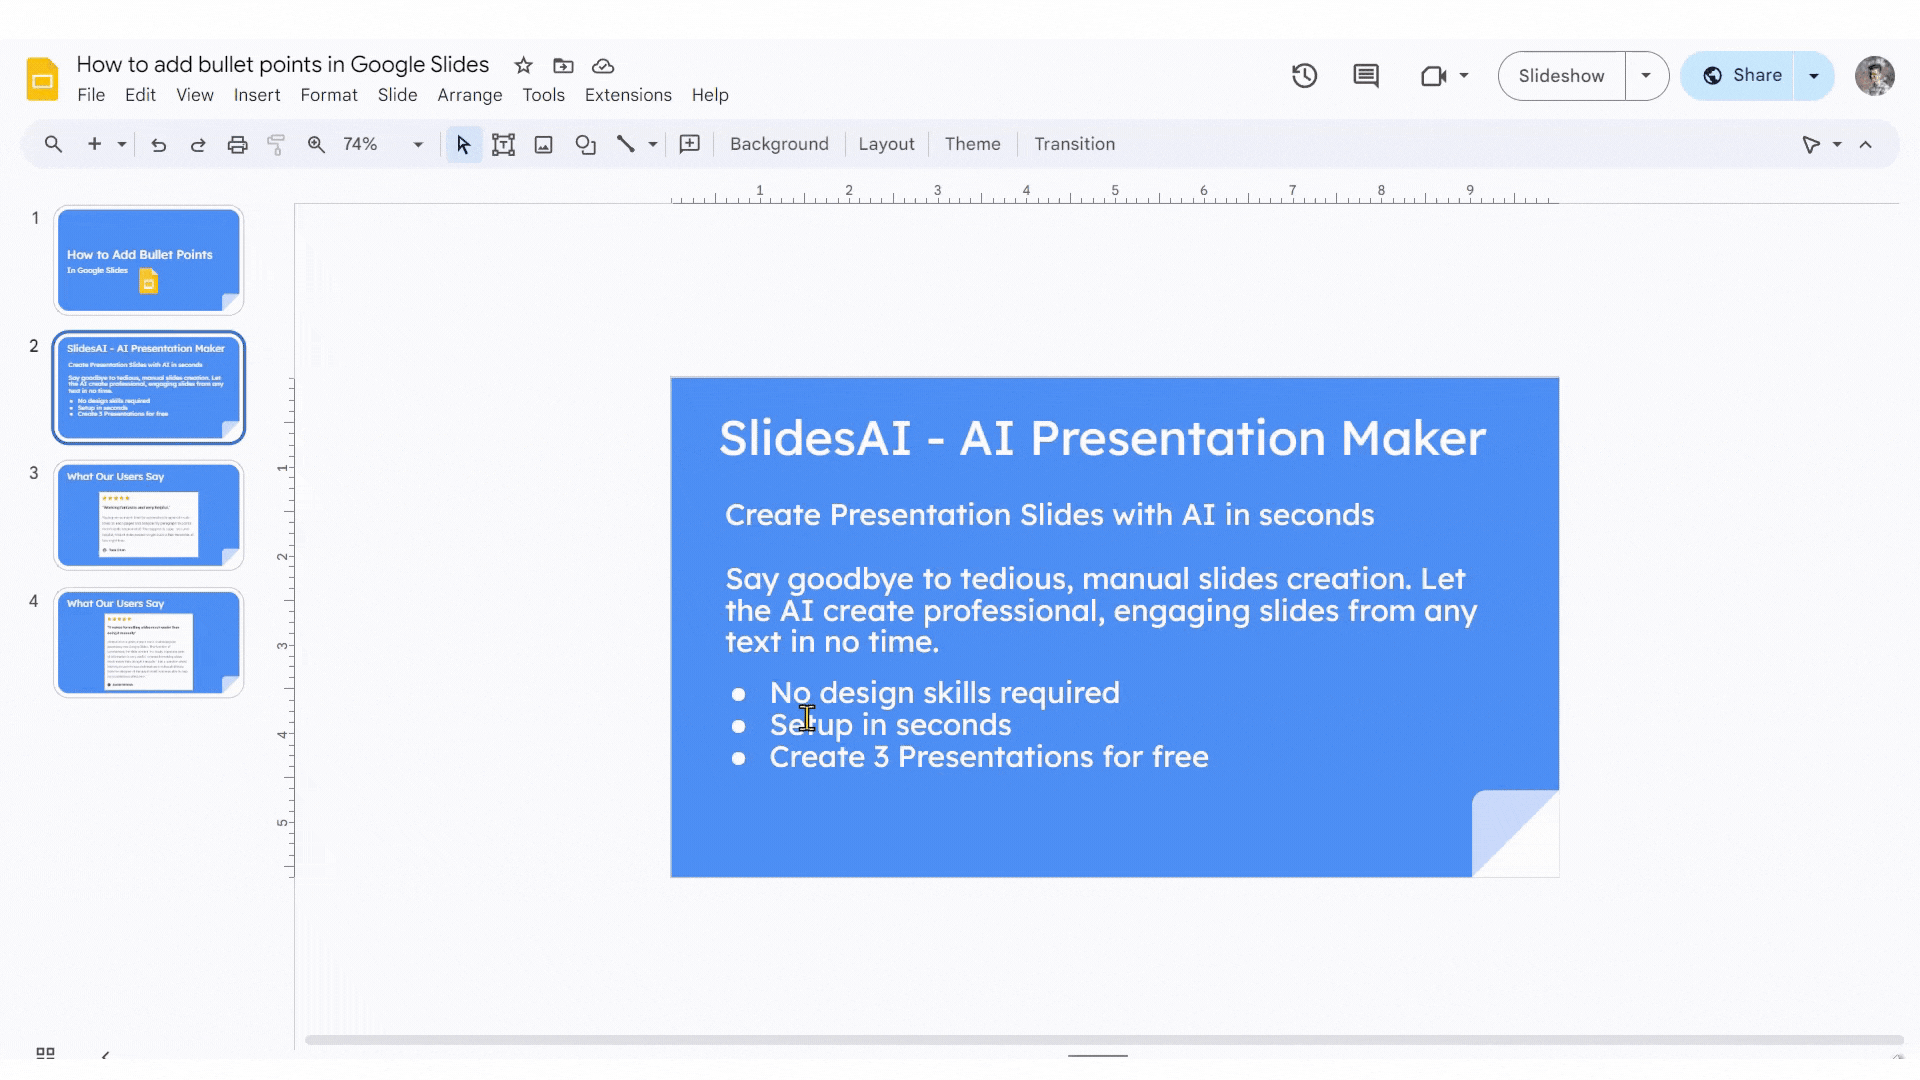Click the Undo icon in toolbar
The width and height of the screenshot is (1920, 1080).
pyautogui.click(x=158, y=144)
